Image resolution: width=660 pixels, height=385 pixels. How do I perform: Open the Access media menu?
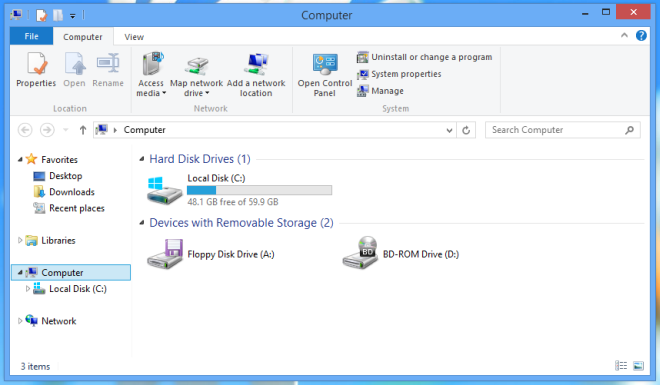pyautogui.click(x=151, y=74)
